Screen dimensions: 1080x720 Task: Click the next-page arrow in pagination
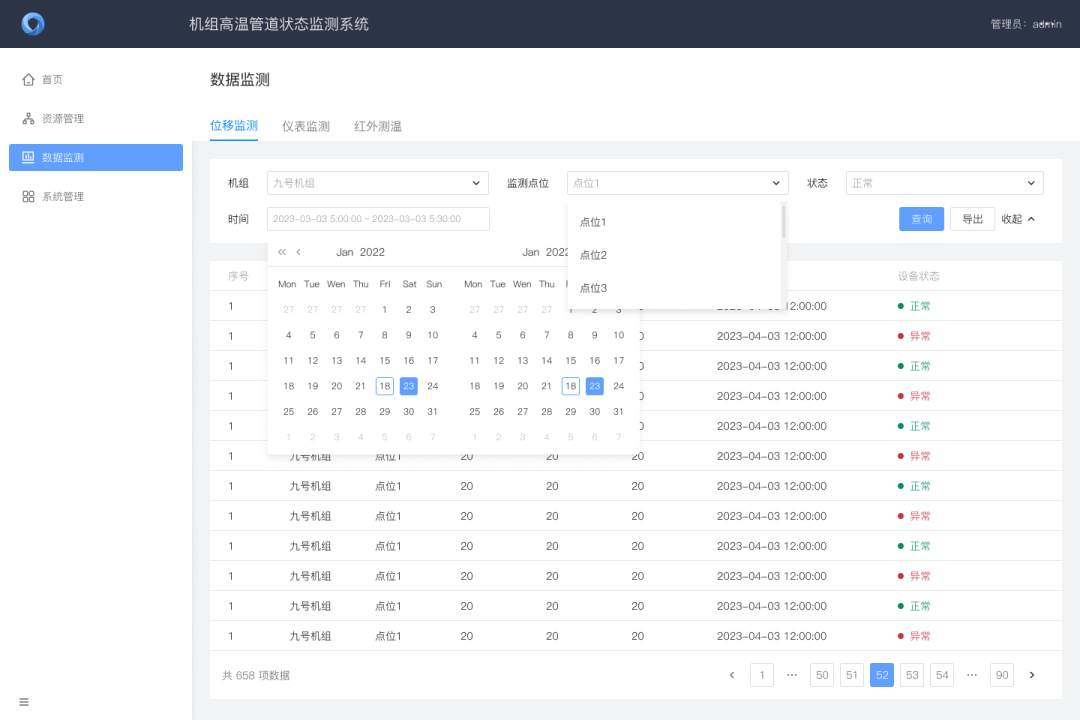1031,674
